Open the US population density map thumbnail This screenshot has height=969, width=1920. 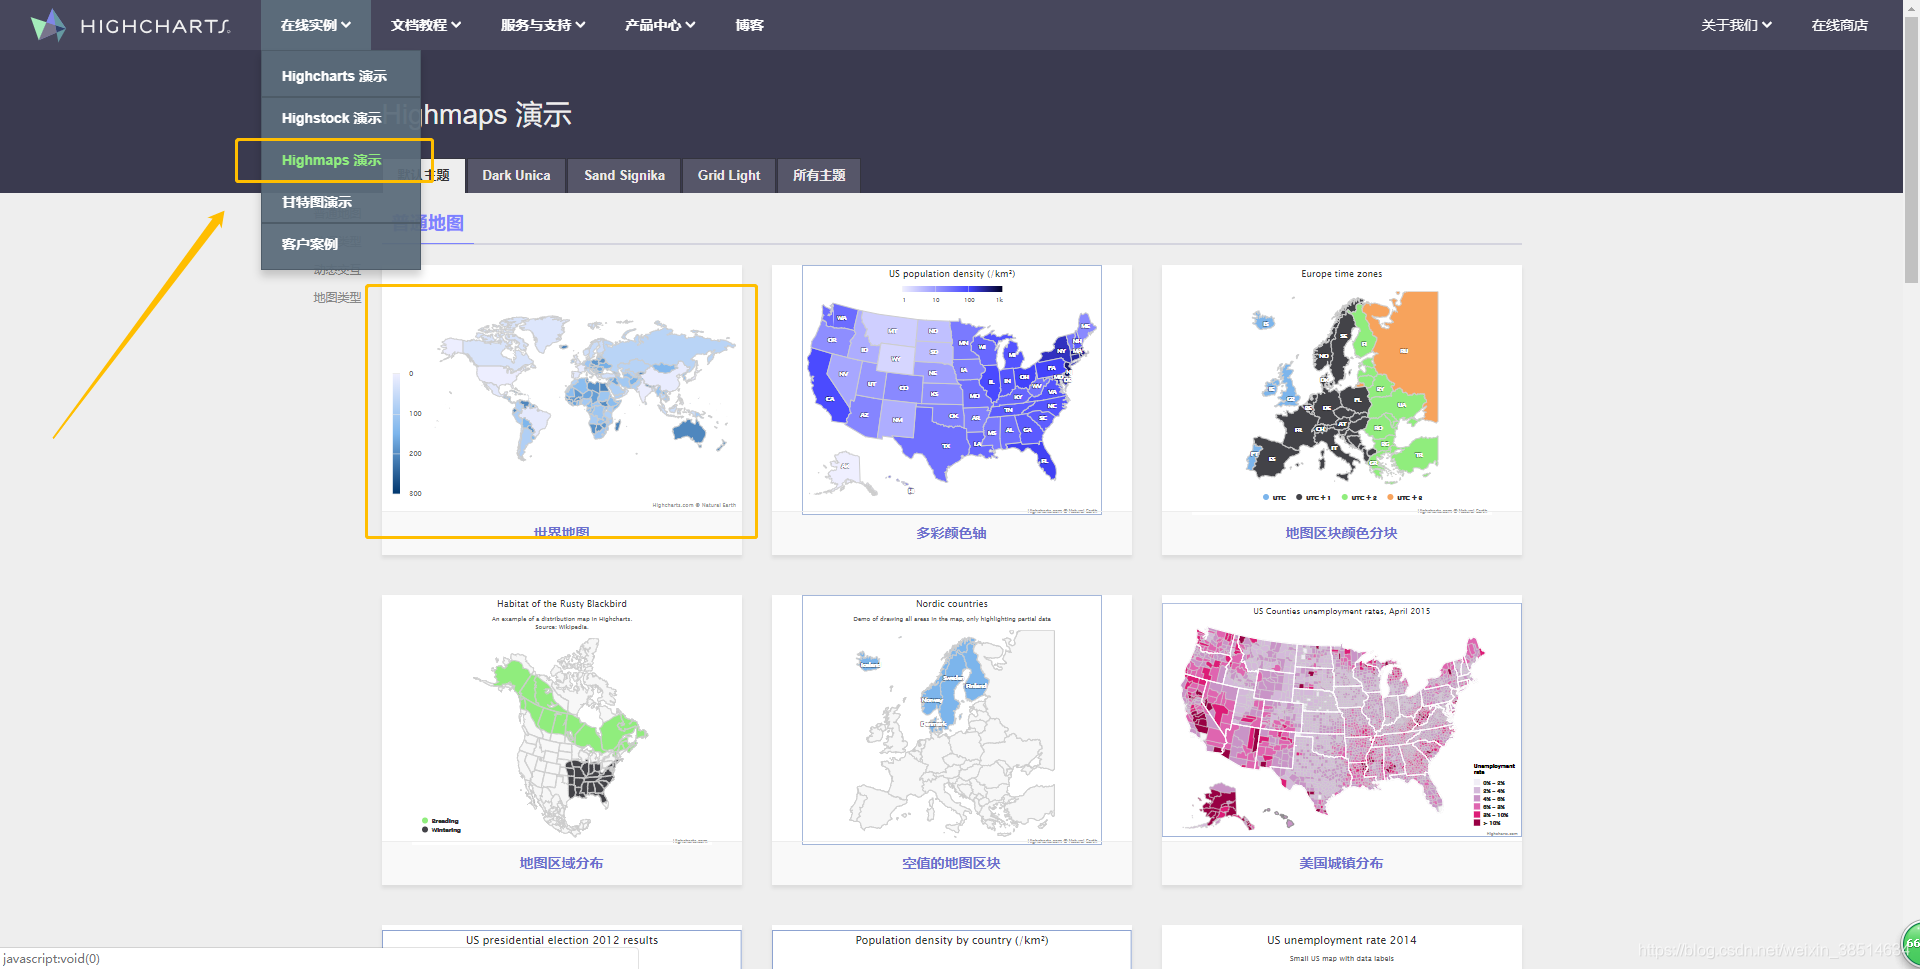click(x=952, y=390)
